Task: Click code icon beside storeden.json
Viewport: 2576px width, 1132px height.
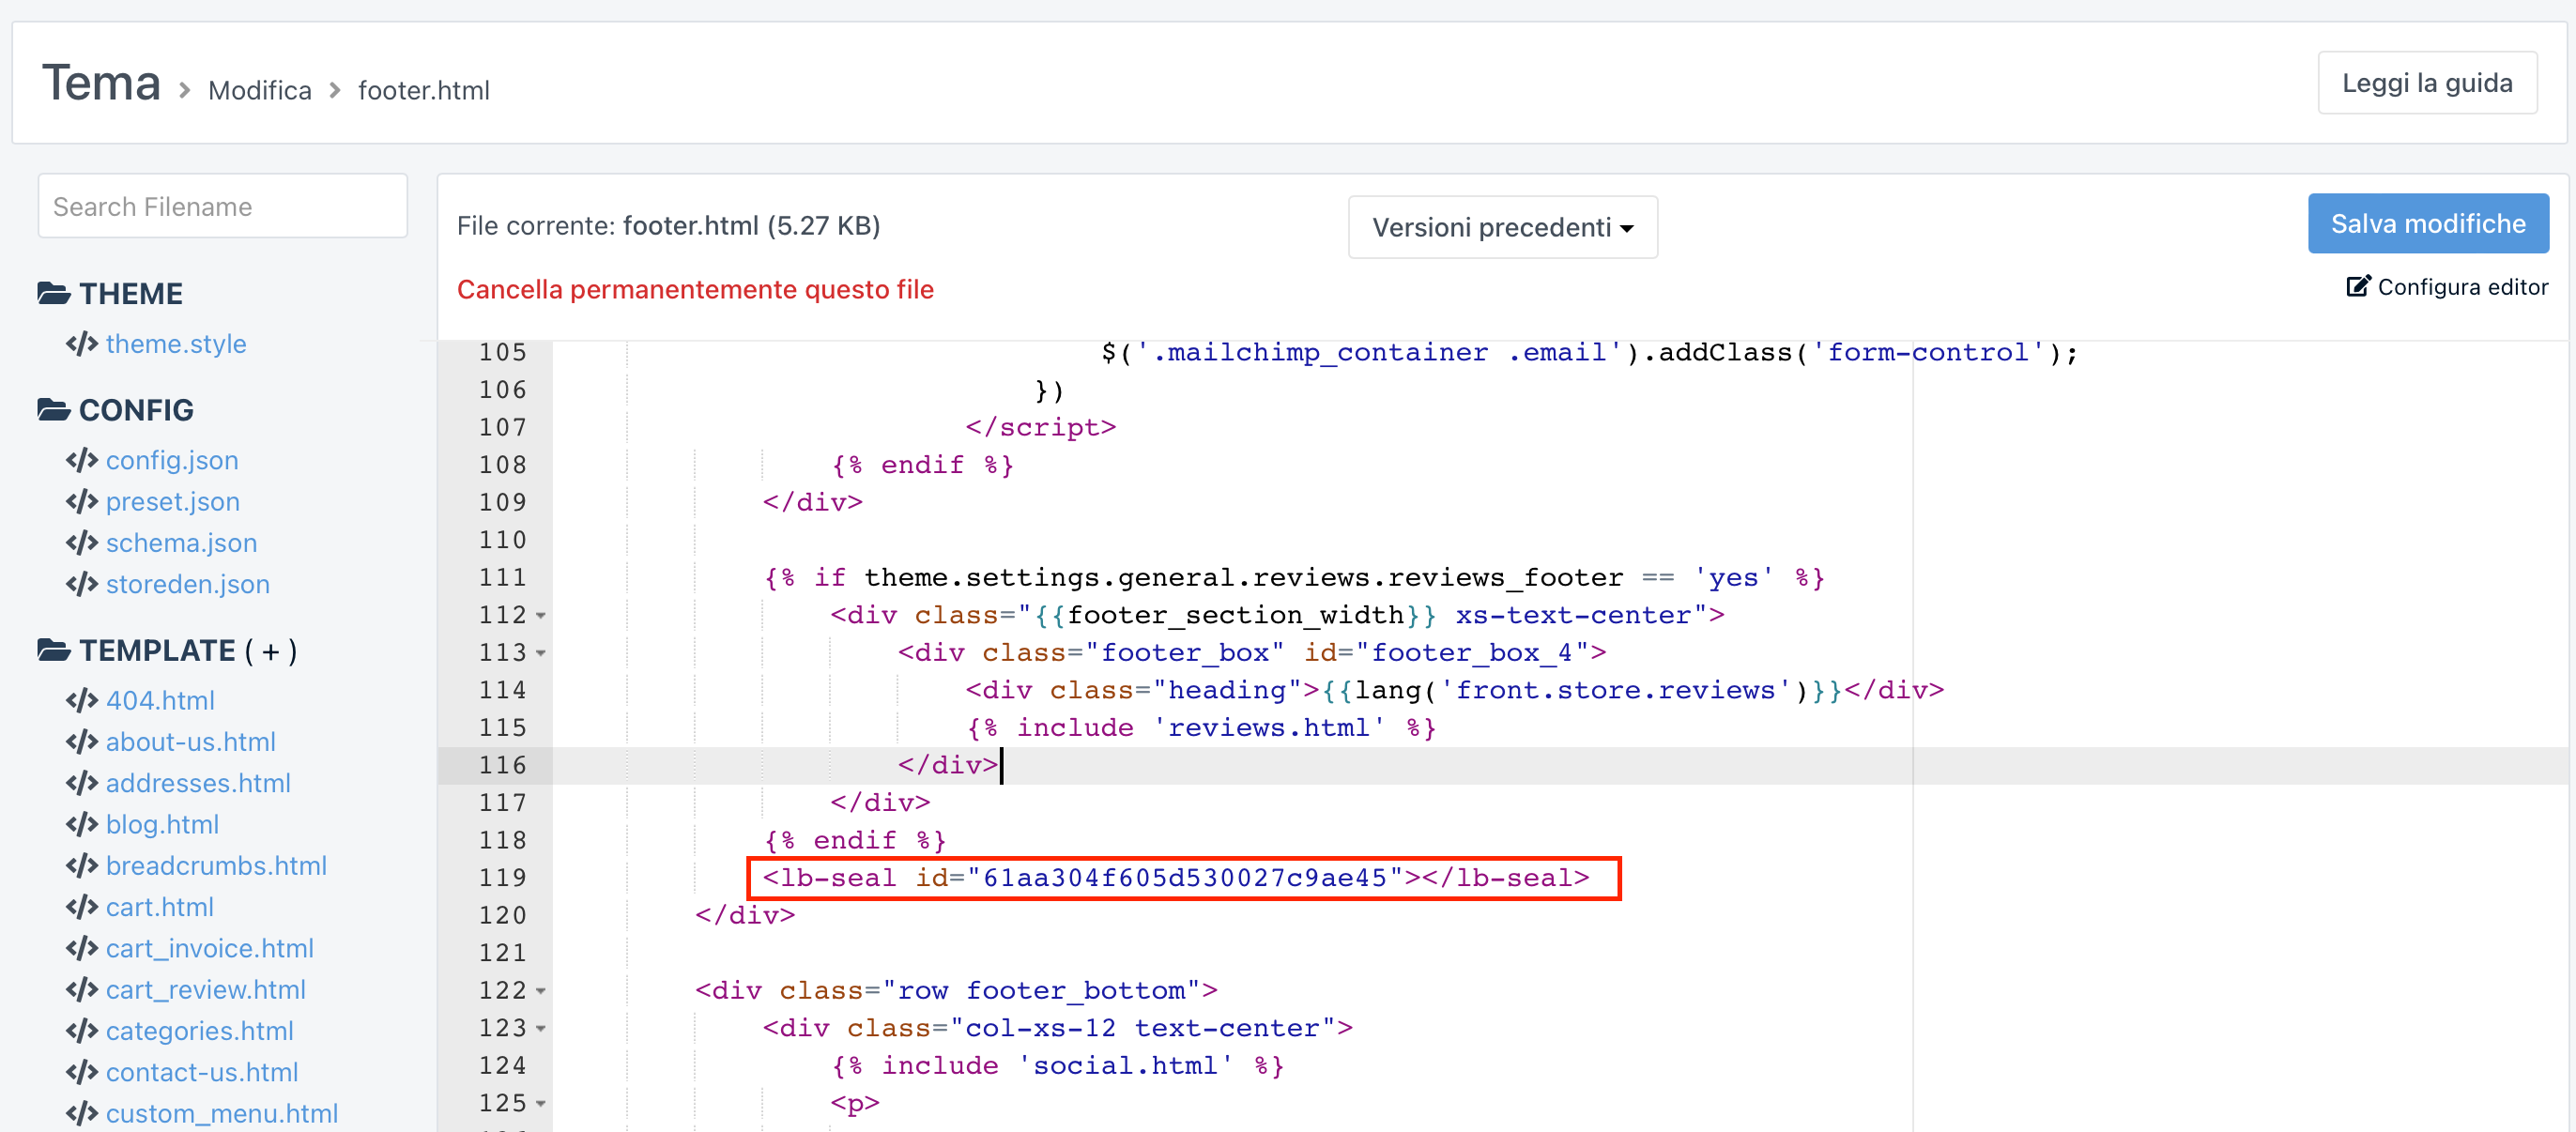Action: (x=82, y=583)
